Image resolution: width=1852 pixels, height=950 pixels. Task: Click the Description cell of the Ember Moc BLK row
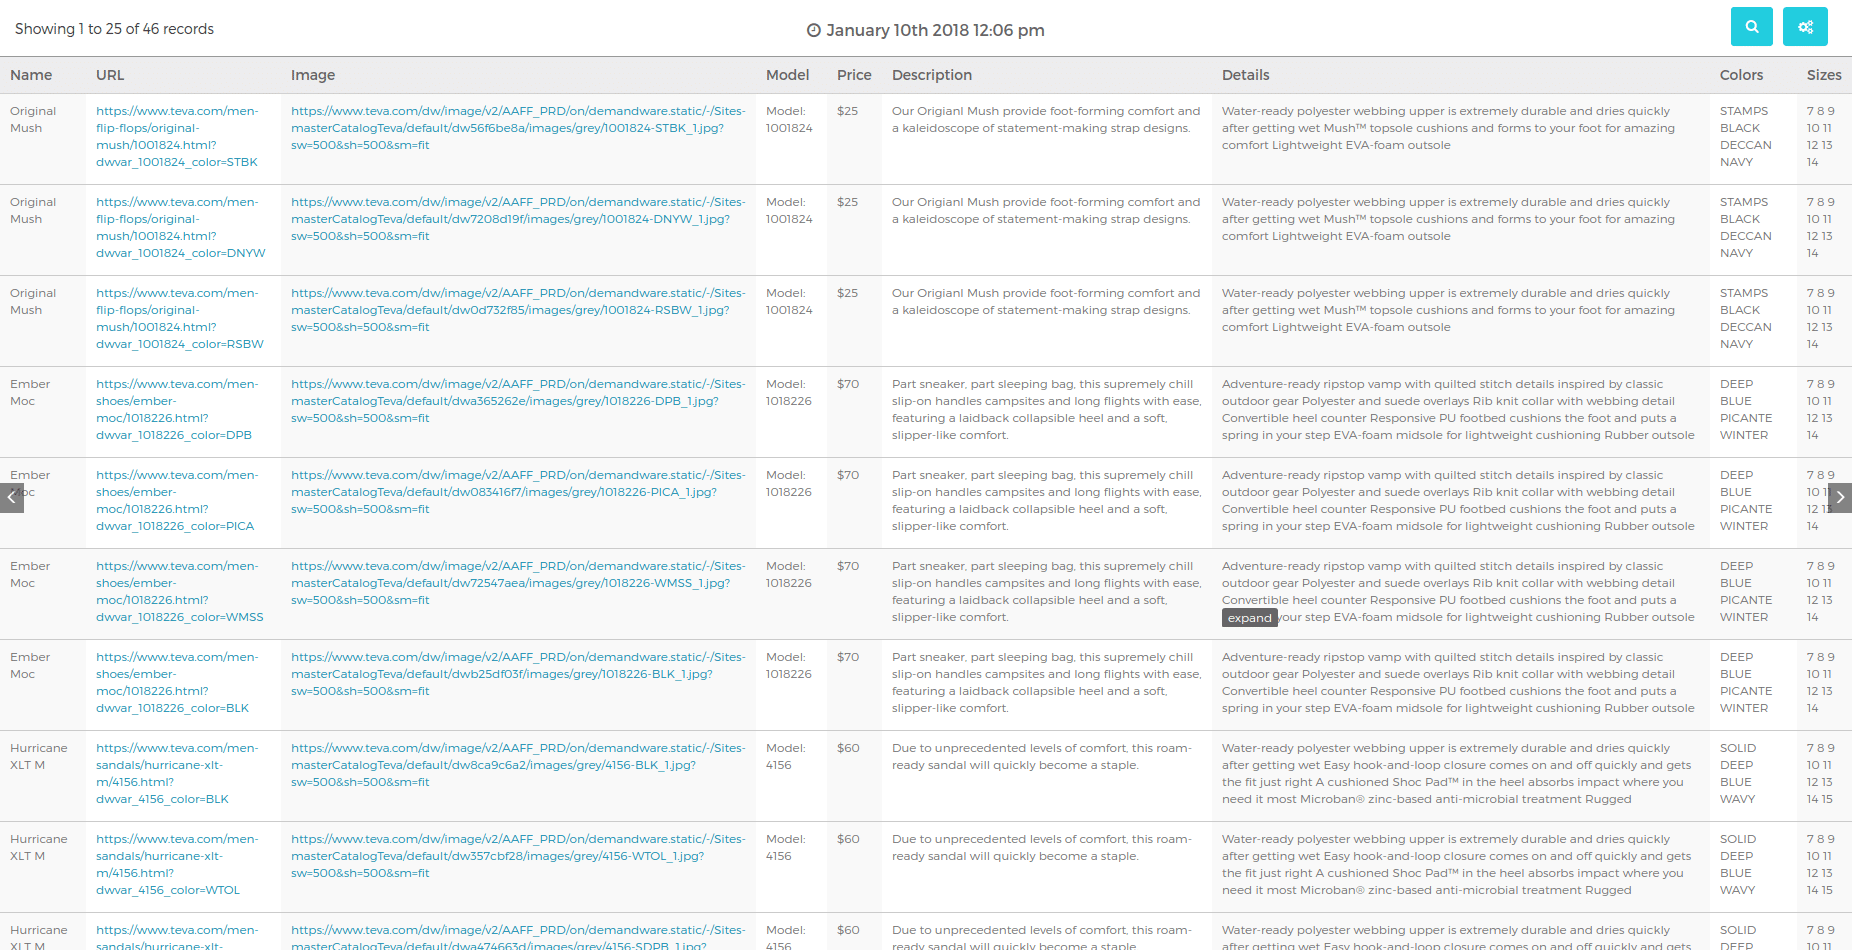pyautogui.click(x=1046, y=683)
